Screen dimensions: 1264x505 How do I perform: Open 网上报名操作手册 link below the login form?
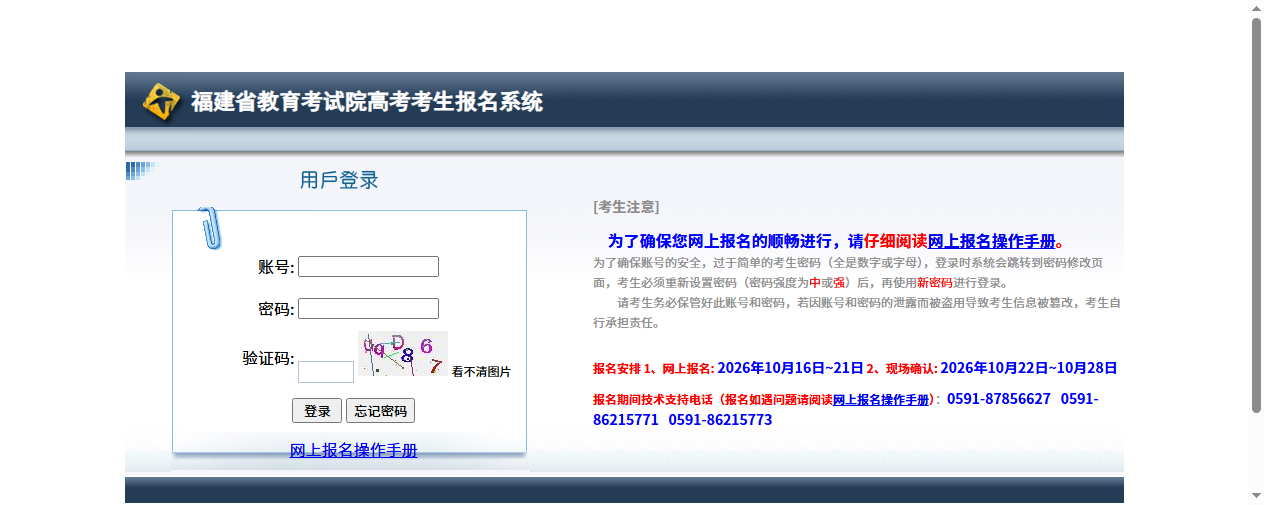(x=353, y=451)
